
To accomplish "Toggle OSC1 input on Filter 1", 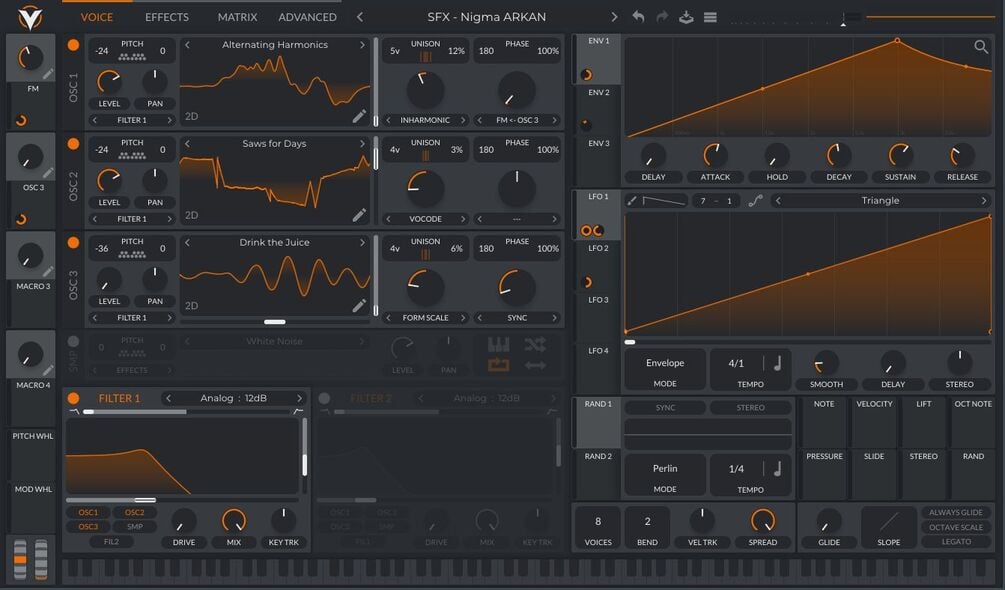I will click(88, 512).
